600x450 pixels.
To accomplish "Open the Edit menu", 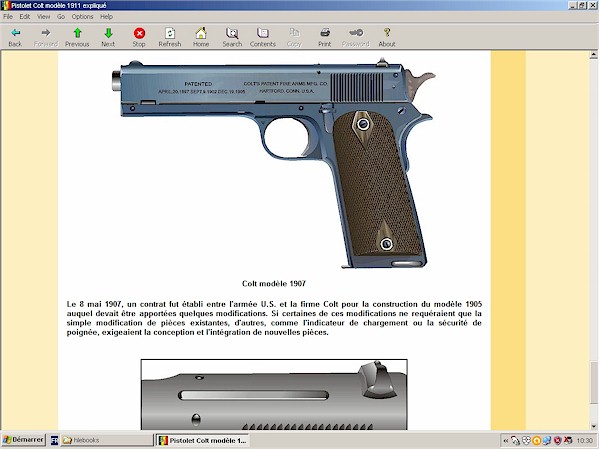I will coord(25,16).
